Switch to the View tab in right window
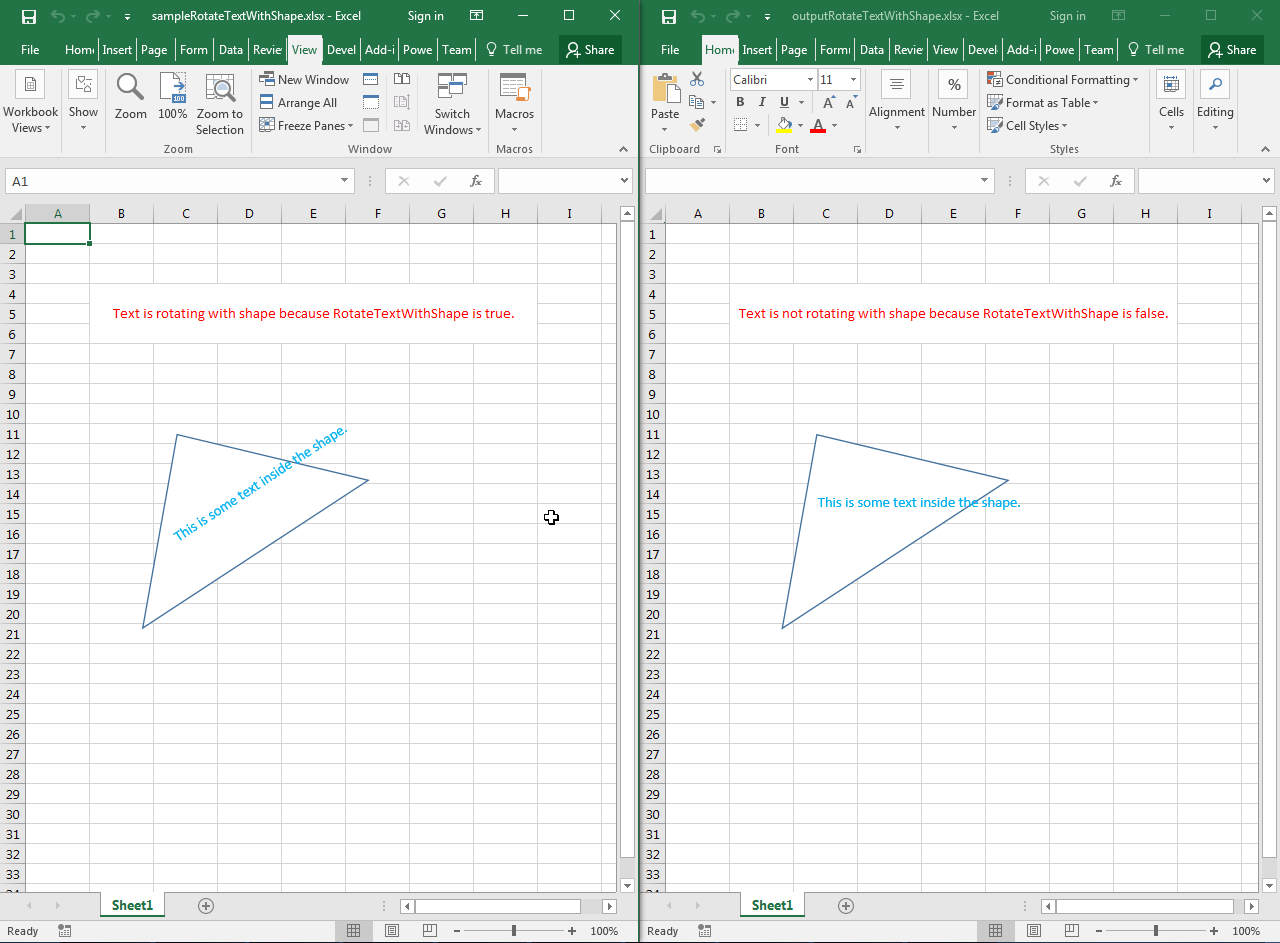 tap(945, 50)
